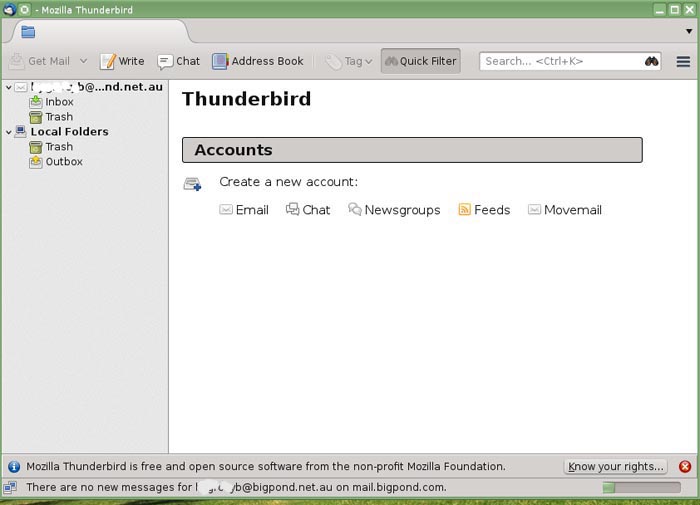Image resolution: width=700 pixels, height=505 pixels.
Task: Collapse the Local Folders tree
Action: (8, 132)
